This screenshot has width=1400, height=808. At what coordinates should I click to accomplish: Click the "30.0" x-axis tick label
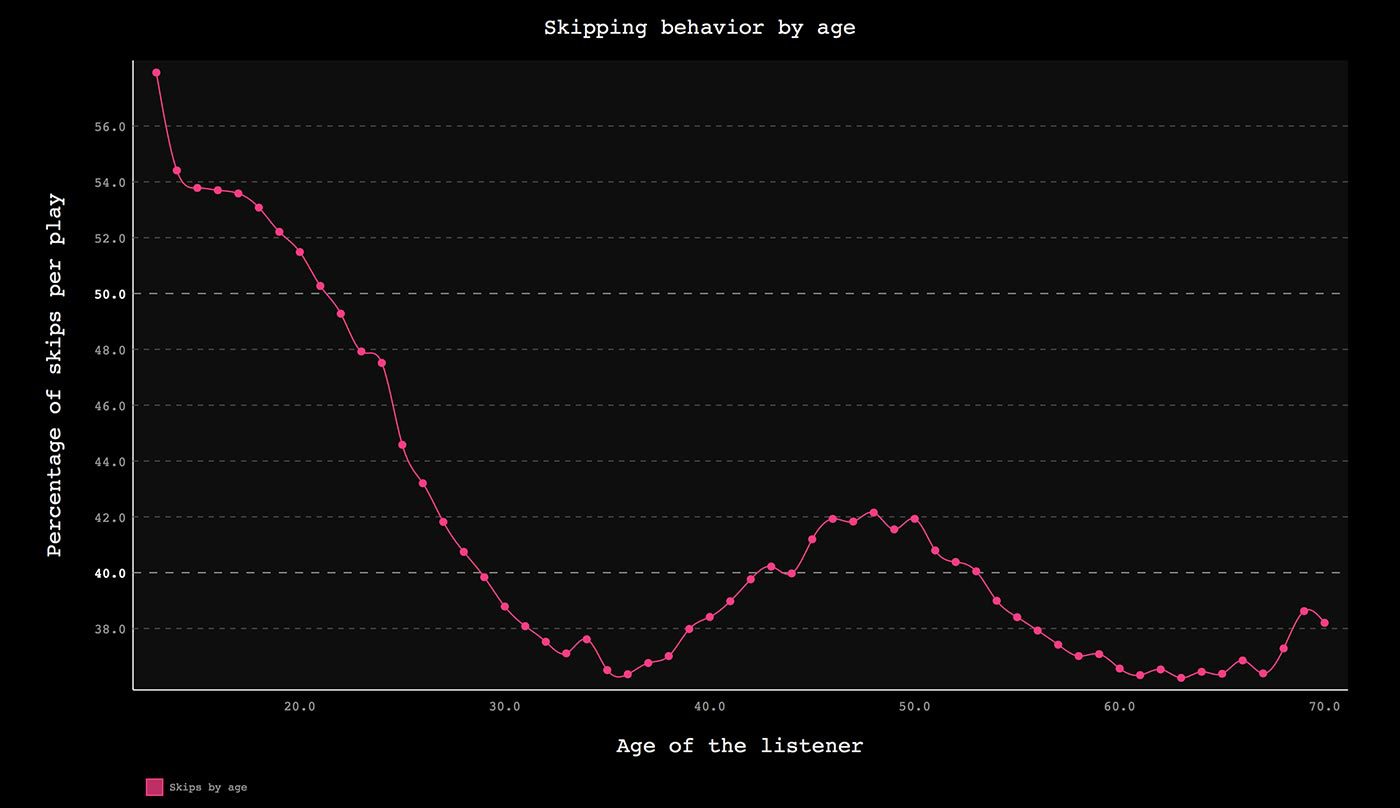(505, 707)
